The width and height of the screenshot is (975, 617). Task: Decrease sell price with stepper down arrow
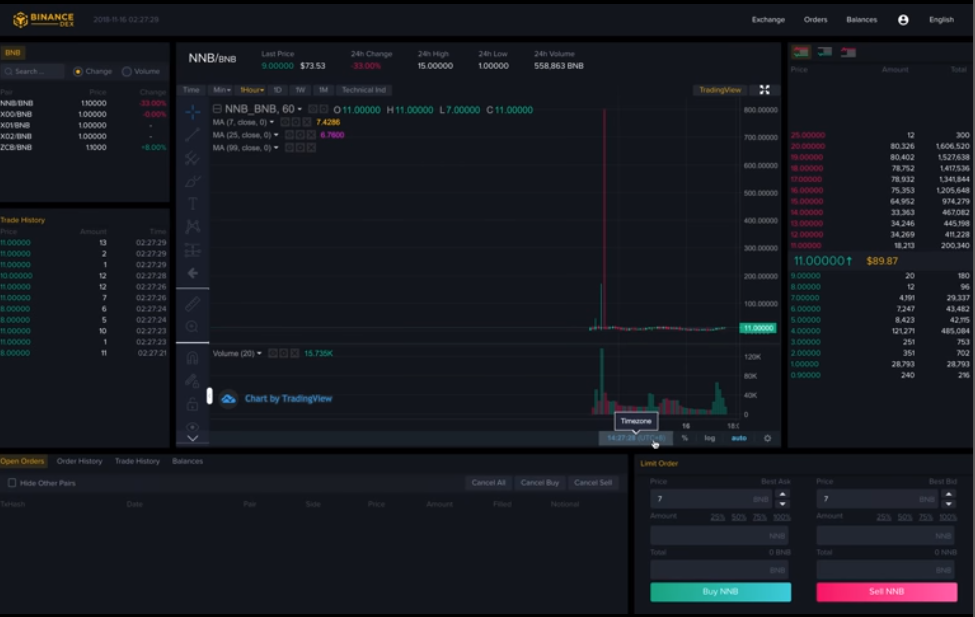coord(948,503)
